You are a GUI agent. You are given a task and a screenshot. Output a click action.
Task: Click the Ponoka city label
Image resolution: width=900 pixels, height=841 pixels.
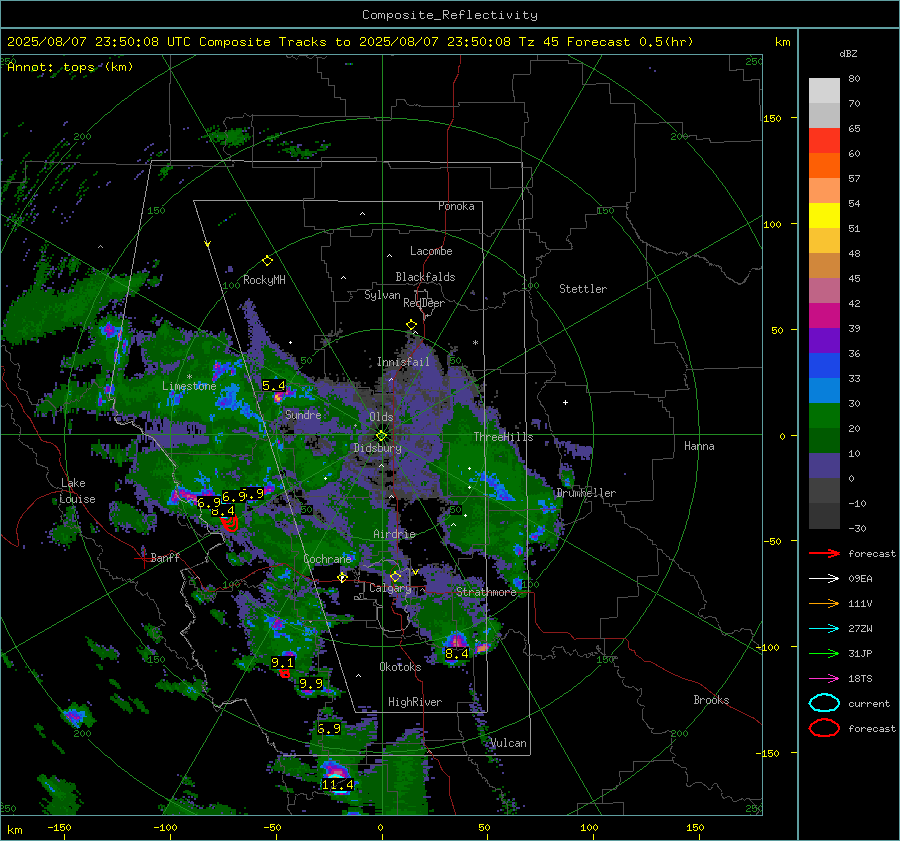point(456,206)
